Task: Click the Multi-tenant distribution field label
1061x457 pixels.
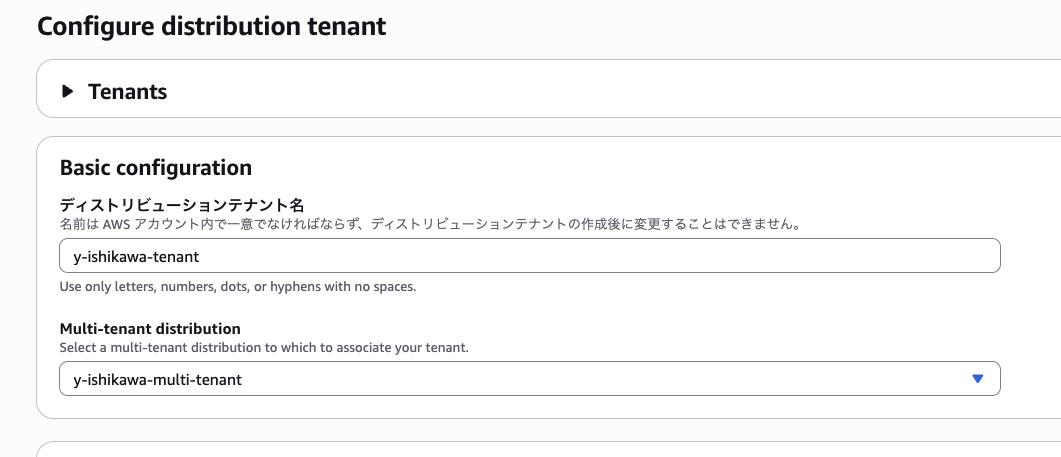Action: (150, 328)
